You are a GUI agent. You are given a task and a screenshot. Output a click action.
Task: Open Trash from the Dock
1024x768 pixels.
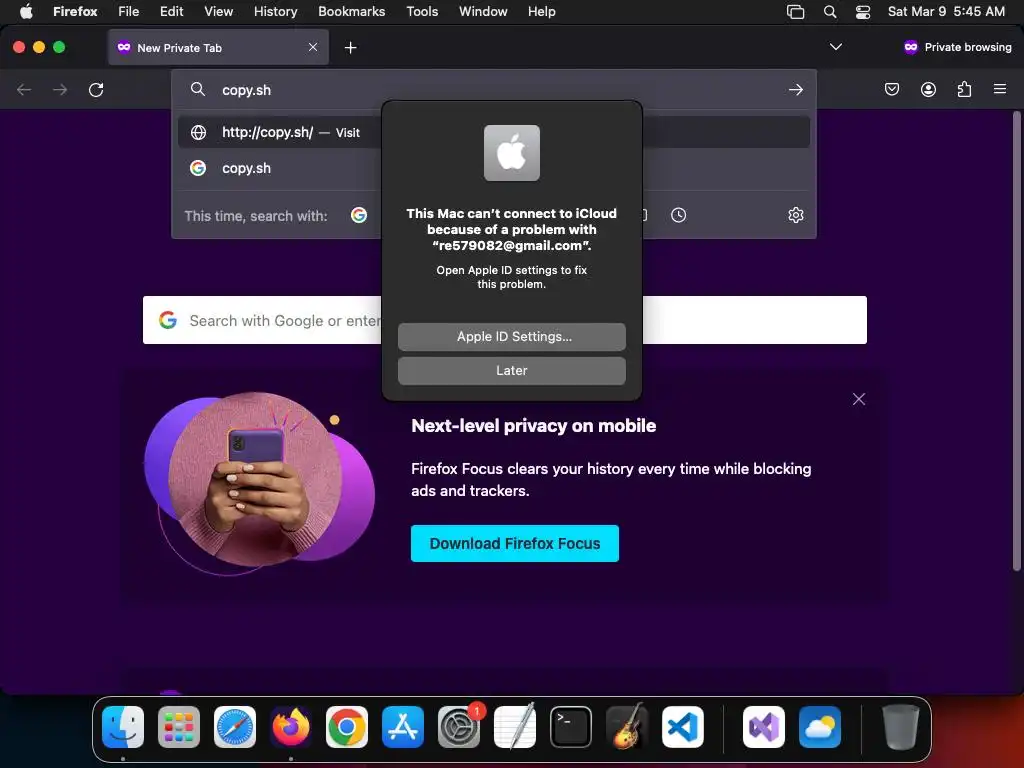coord(901,726)
